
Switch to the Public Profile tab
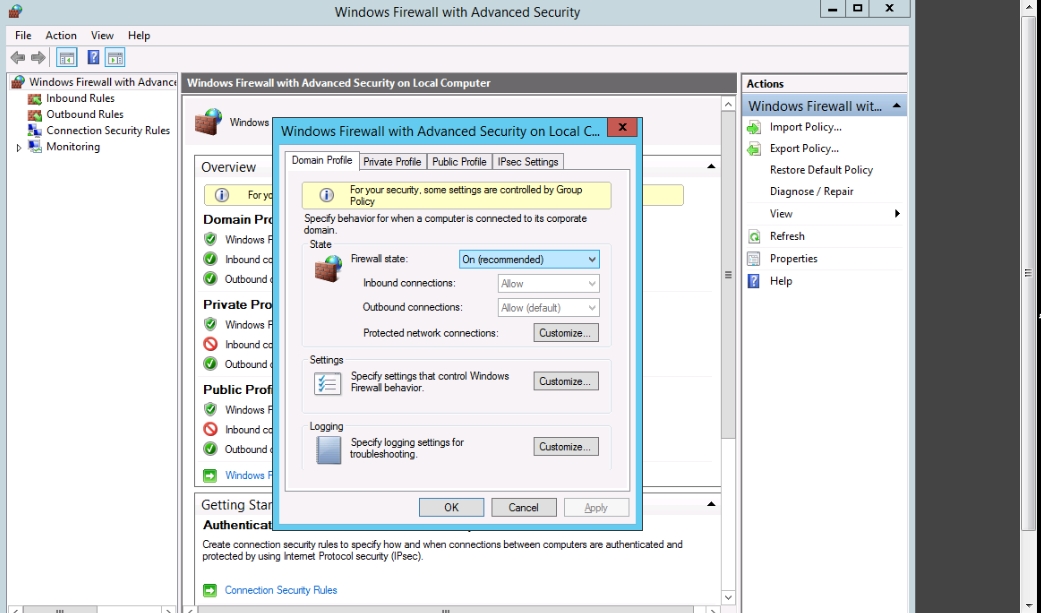pos(459,161)
